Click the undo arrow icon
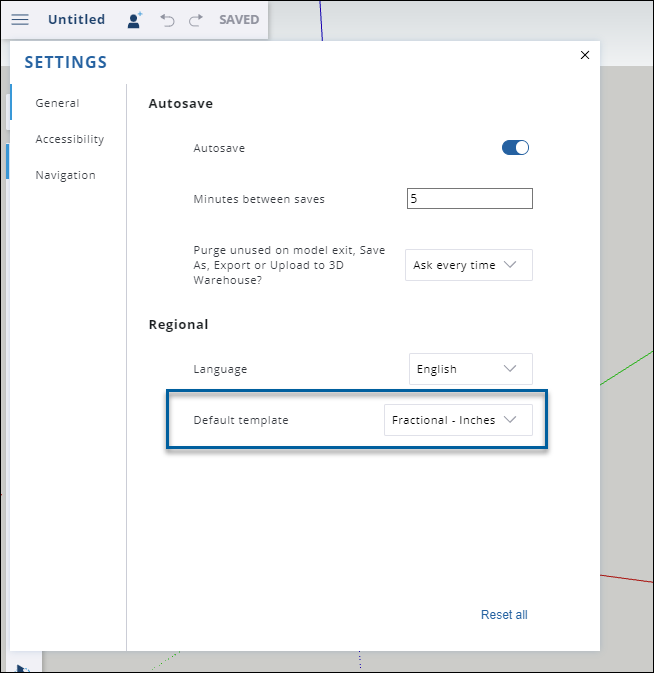Viewport: 654px width, 673px height. click(x=167, y=20)
